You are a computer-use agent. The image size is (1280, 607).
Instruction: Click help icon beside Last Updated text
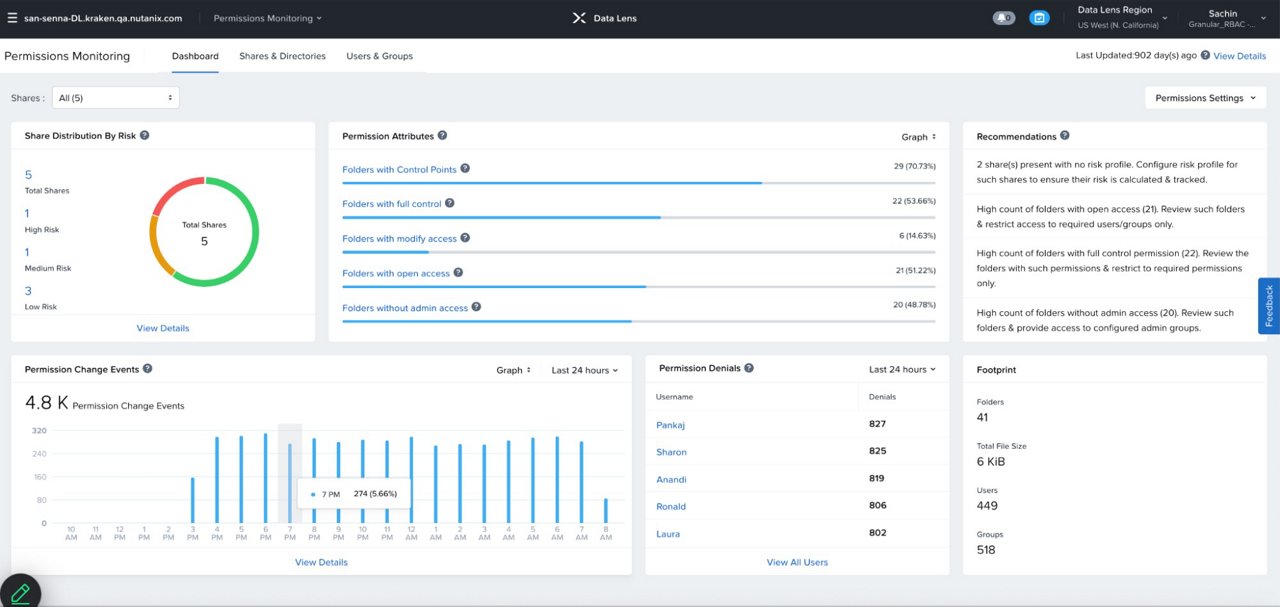(x=1205, y=56)
